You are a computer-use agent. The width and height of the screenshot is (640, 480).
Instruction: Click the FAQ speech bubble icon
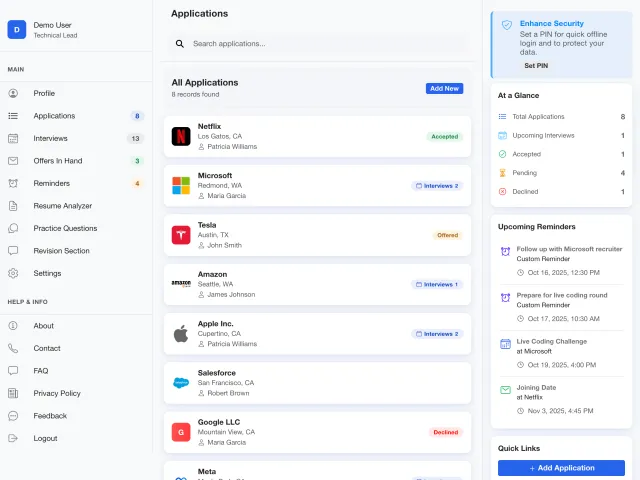(13, 371)
